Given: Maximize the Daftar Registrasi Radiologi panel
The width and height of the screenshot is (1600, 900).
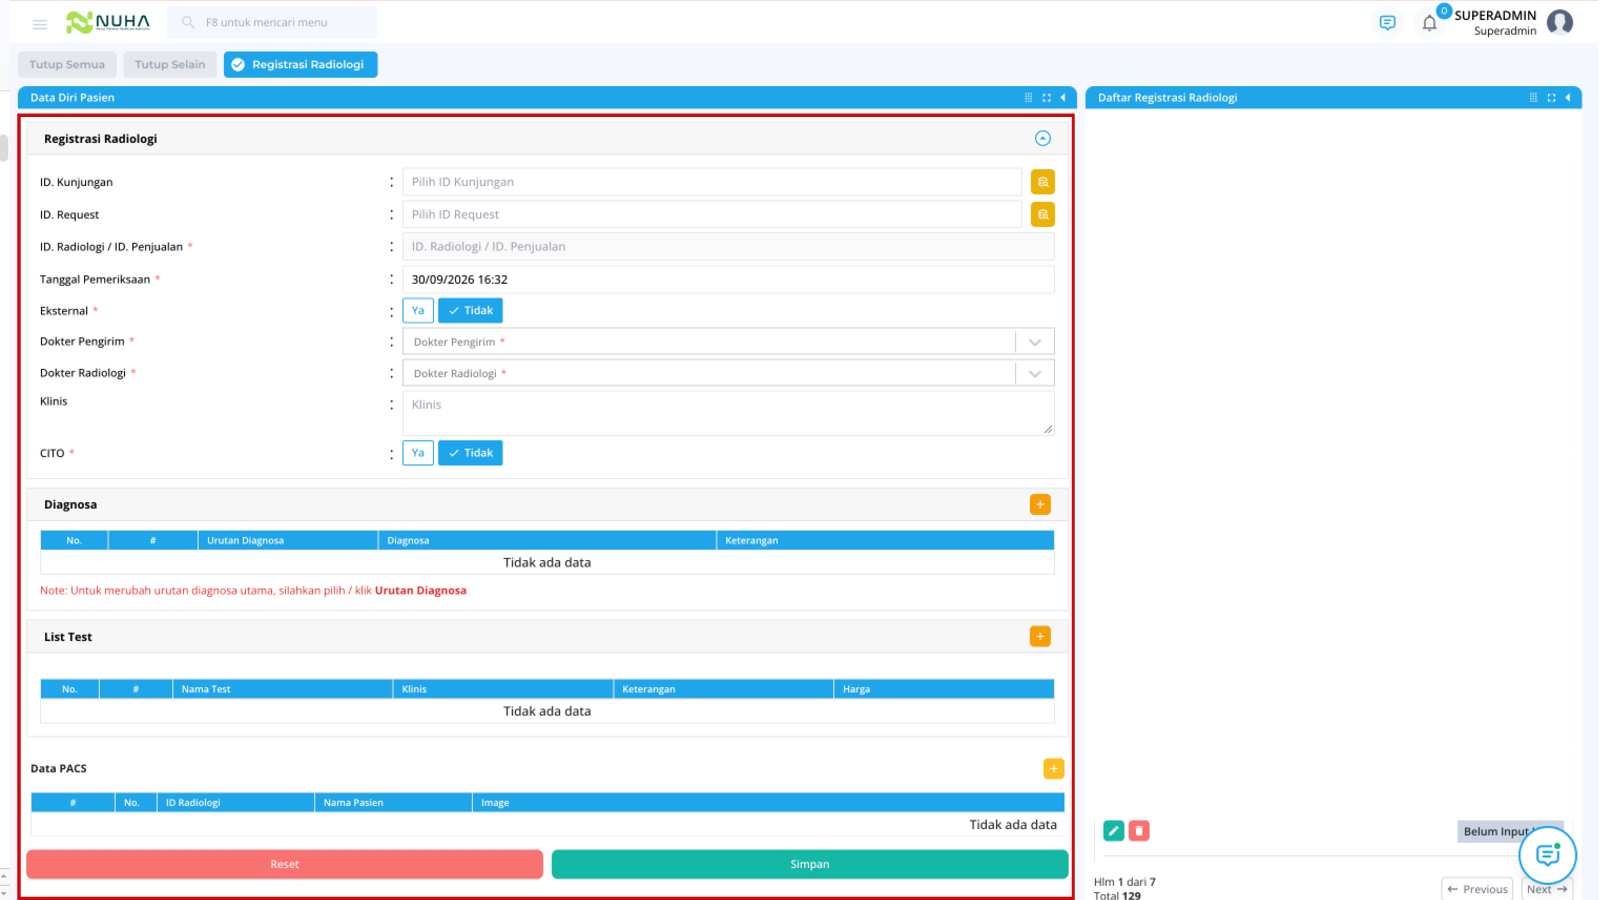Looking at the screenshot, I should pos(1551,98).
